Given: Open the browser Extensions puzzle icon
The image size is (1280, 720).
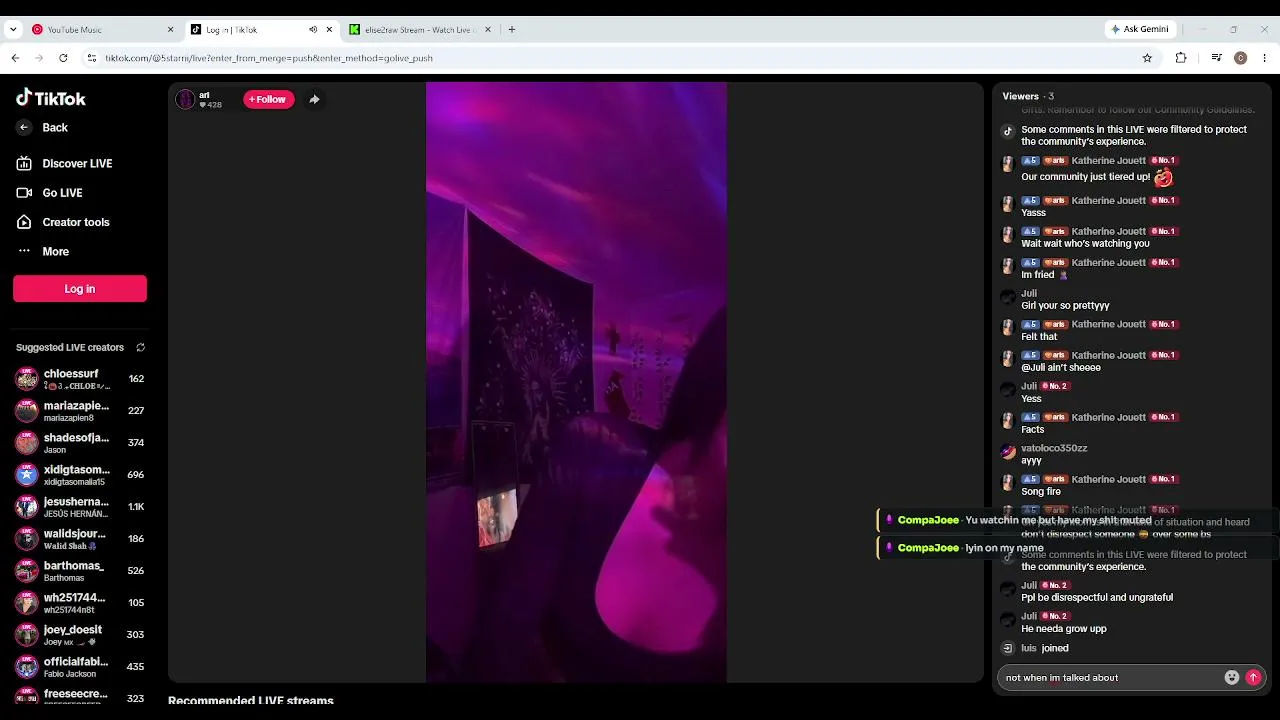Looking at the screenshot, I should tap(1181, 58).
